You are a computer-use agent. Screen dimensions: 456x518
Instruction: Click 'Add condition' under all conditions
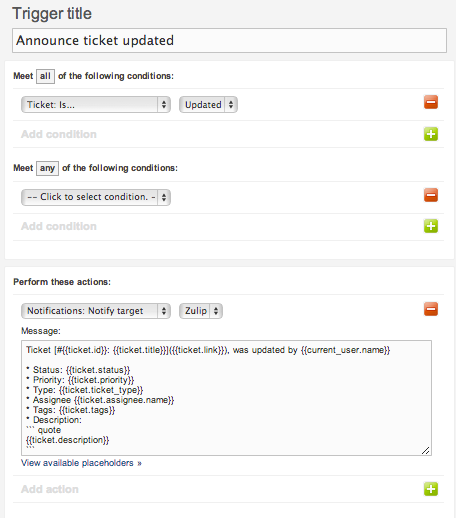coord(59,134)
